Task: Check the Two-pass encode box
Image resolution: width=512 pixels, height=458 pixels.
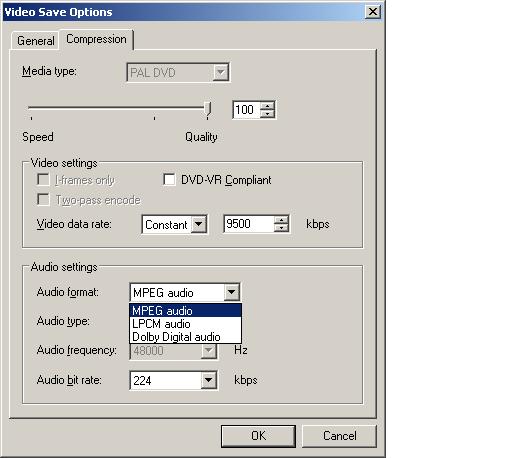Action: click(43, 200)
